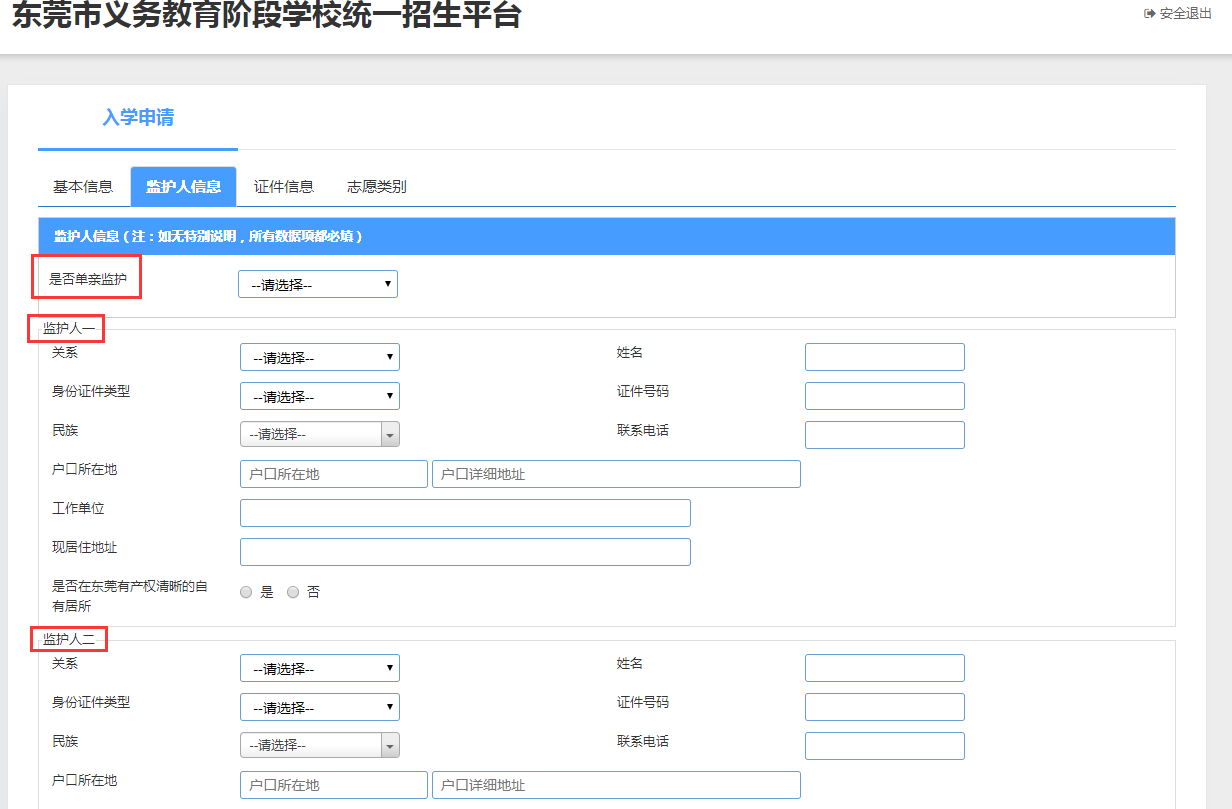Image resolution: width=1232 pixels, height=809 pixels.
Task: Click the 东莞市义务教育阶段学校统一招生平台 title
Action: [266, 14]
